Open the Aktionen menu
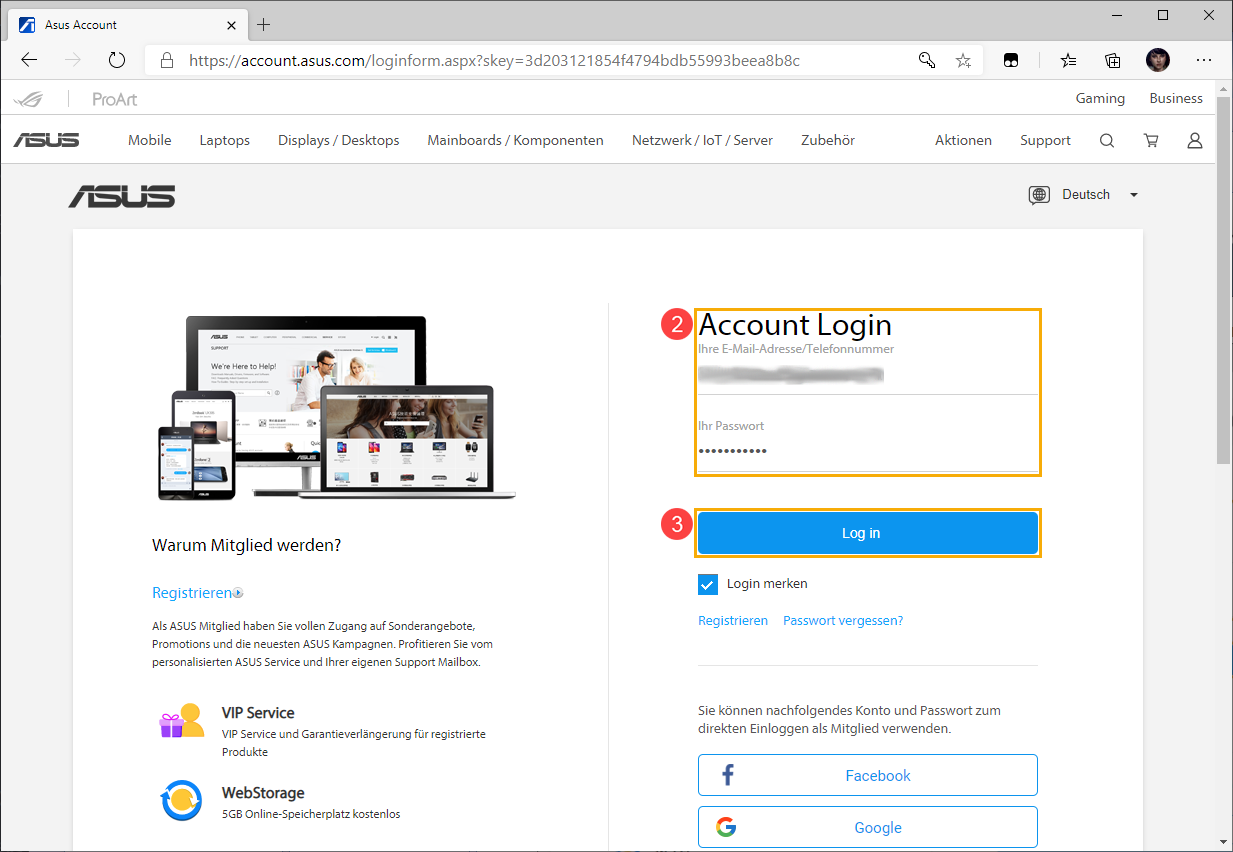This screenshot has height=852, width=1233. tap(964, 140)
